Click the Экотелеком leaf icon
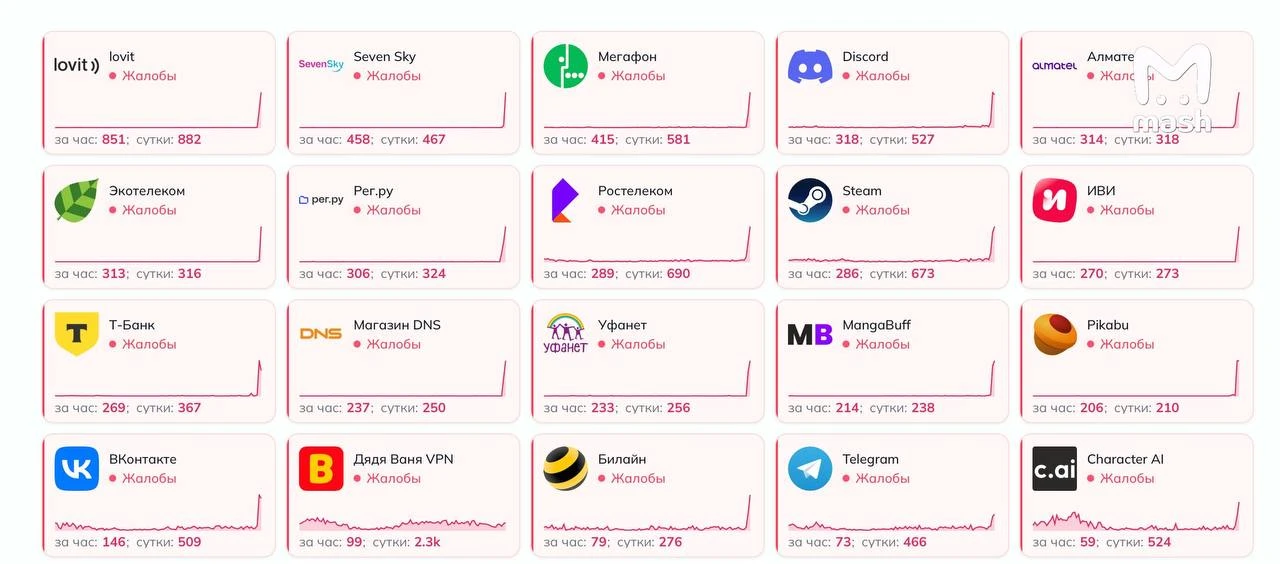Screen dimensions: 1280x564 pos(77,200)
